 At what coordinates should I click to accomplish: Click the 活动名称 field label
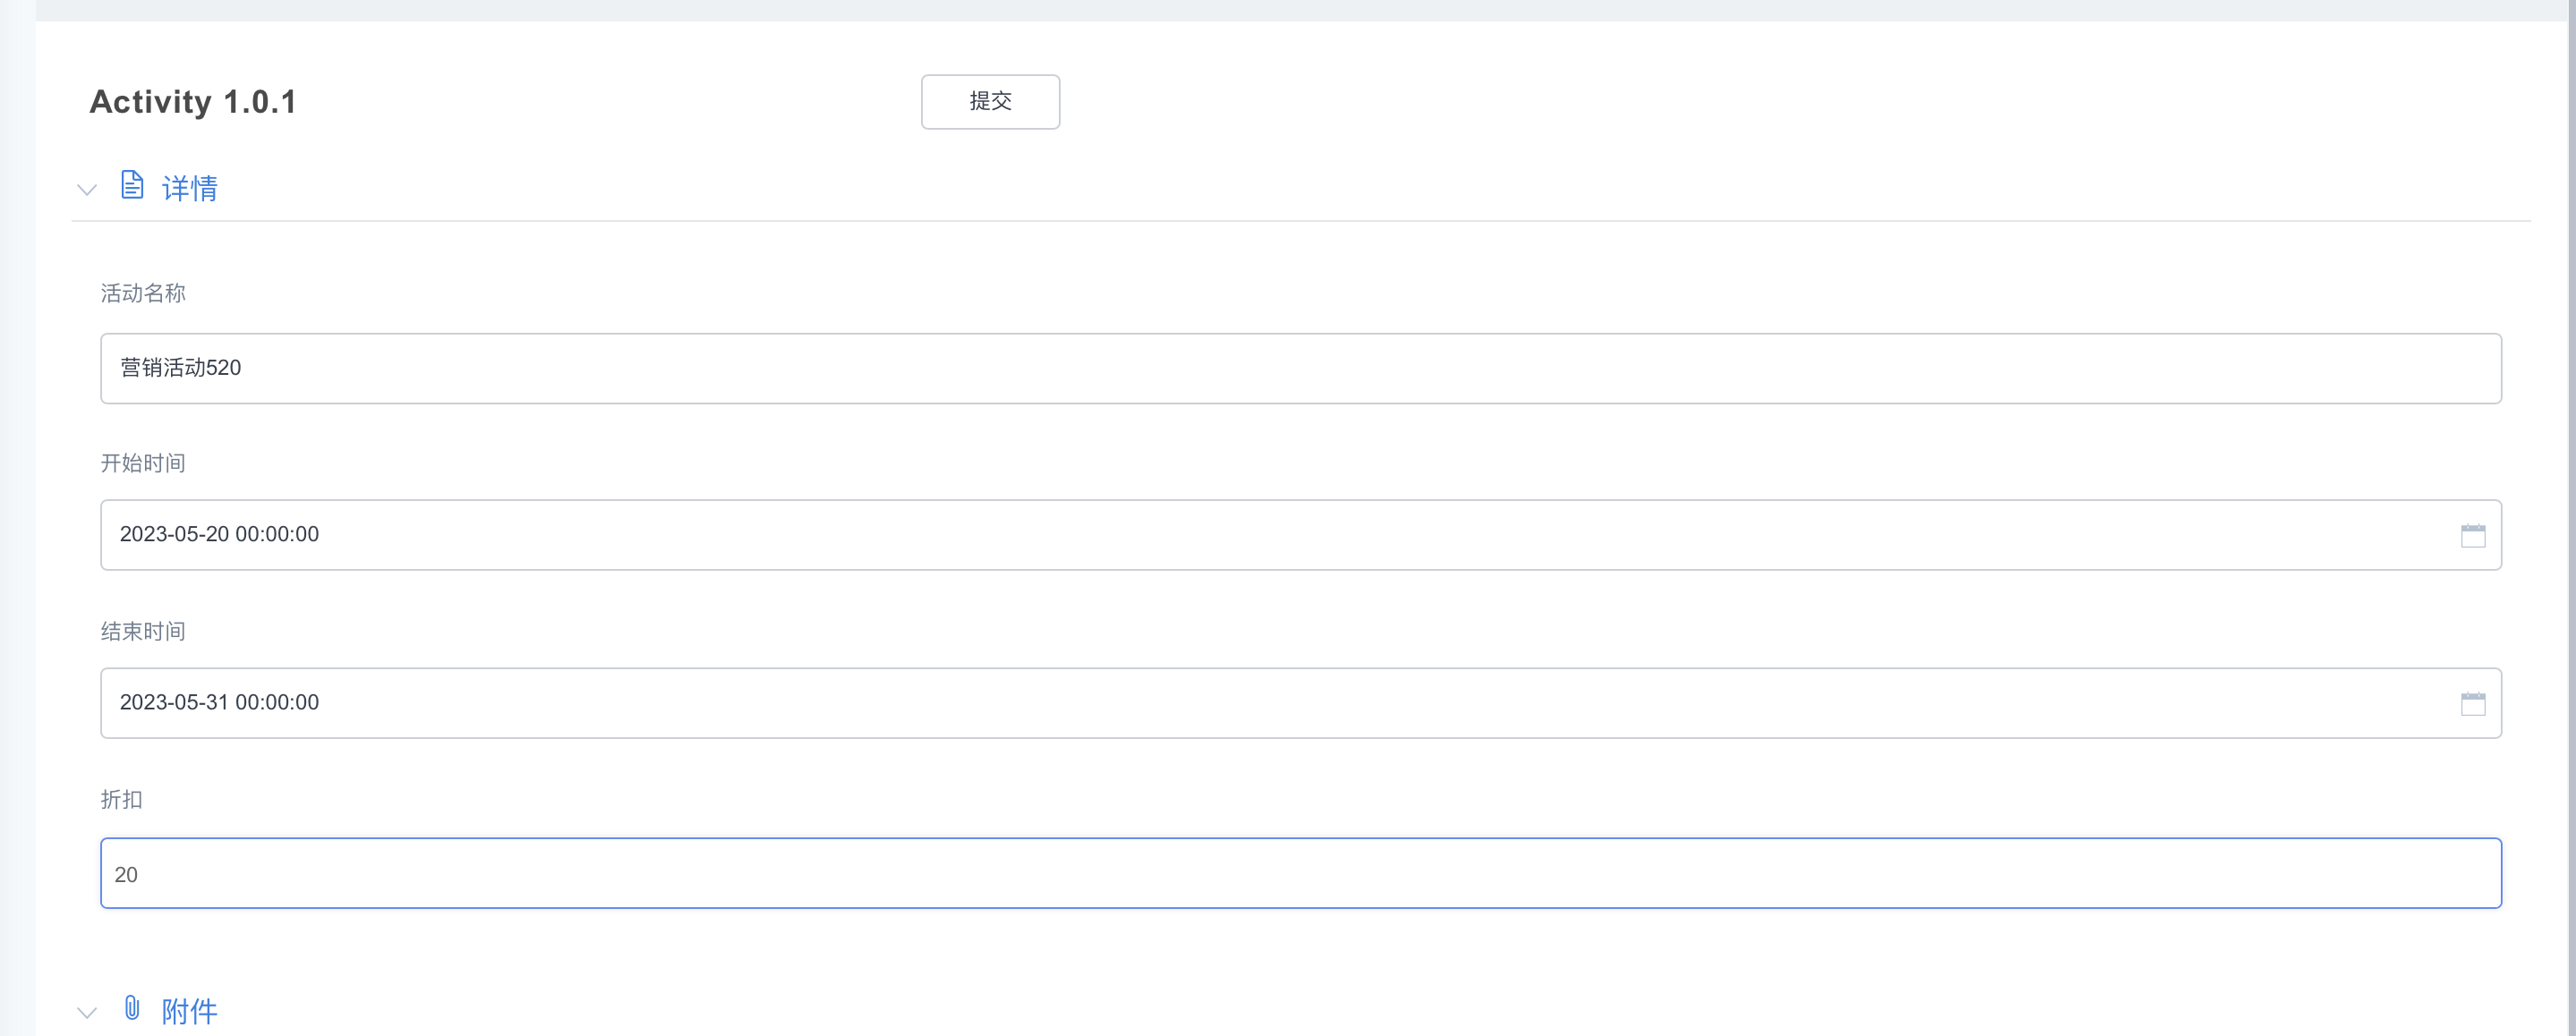click(143, 293)
